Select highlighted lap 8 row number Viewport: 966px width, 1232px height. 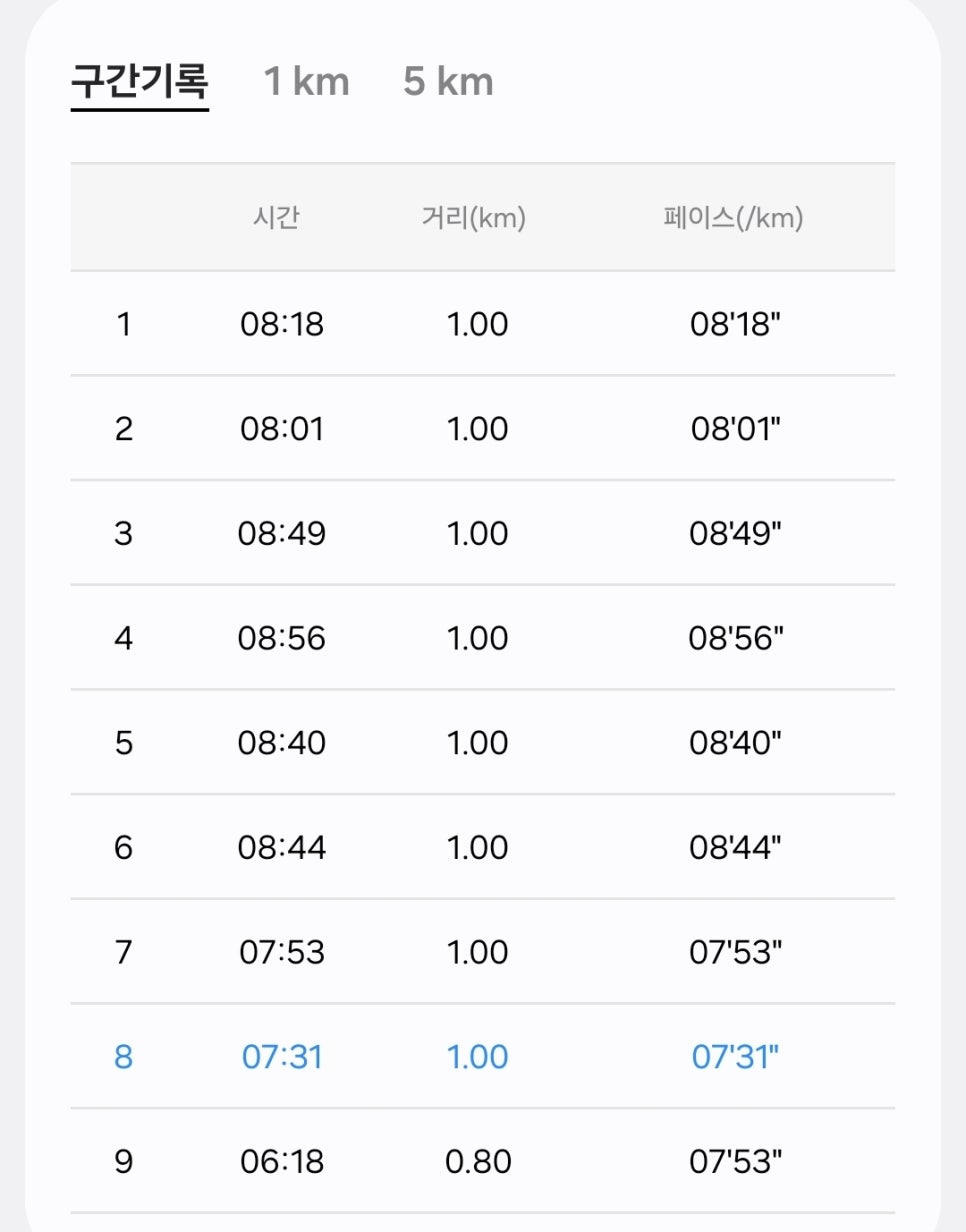(x=123, y=1057)
